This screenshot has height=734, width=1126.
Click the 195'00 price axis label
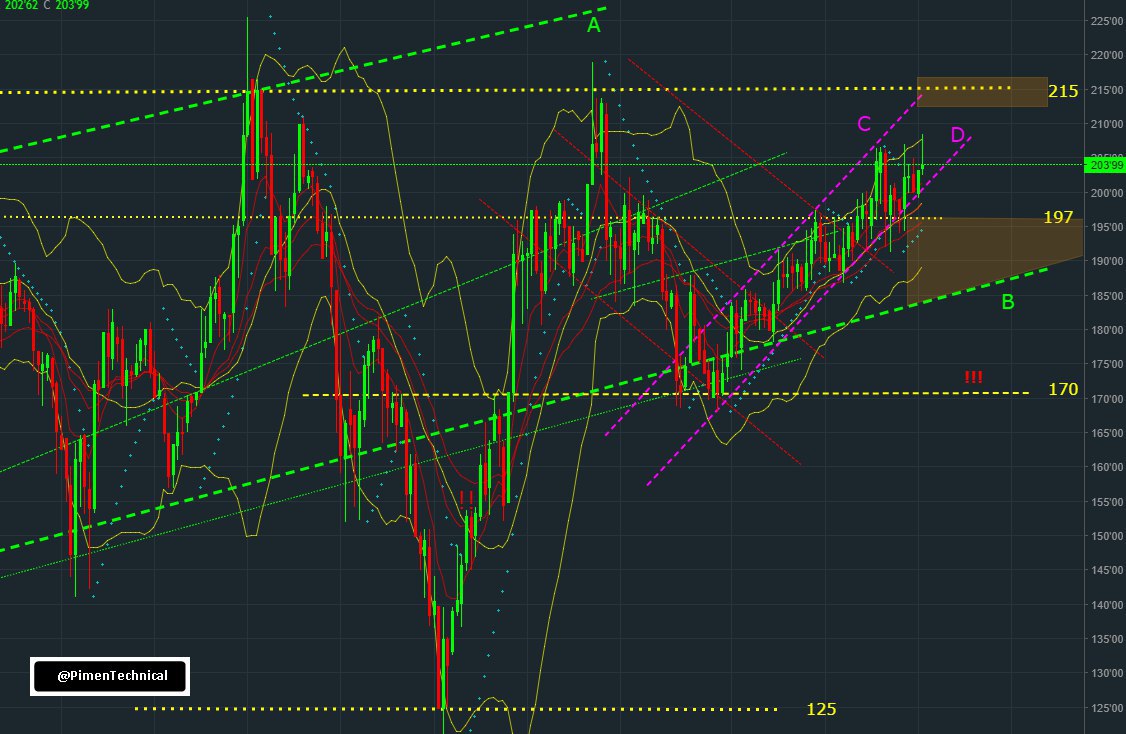[1107, 227]
